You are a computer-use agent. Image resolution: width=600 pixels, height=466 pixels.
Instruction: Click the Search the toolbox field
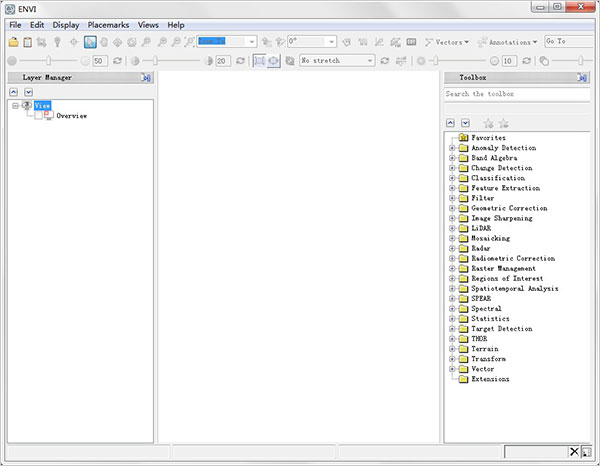pos(517,94)
